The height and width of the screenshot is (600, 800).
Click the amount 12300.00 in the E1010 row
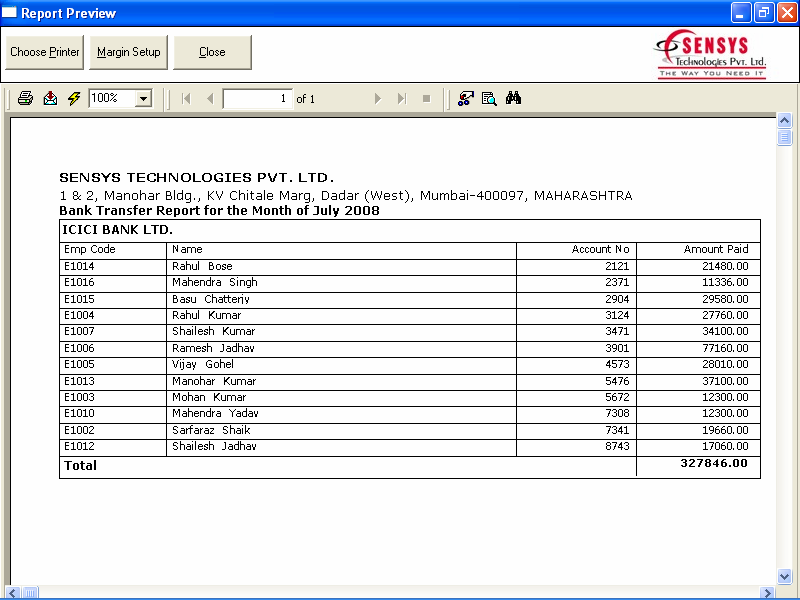point(725,413)
